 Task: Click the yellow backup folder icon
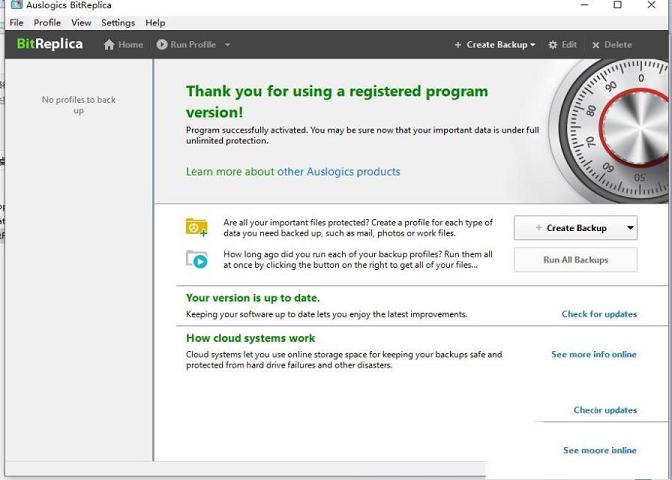(x=197, y=227)
